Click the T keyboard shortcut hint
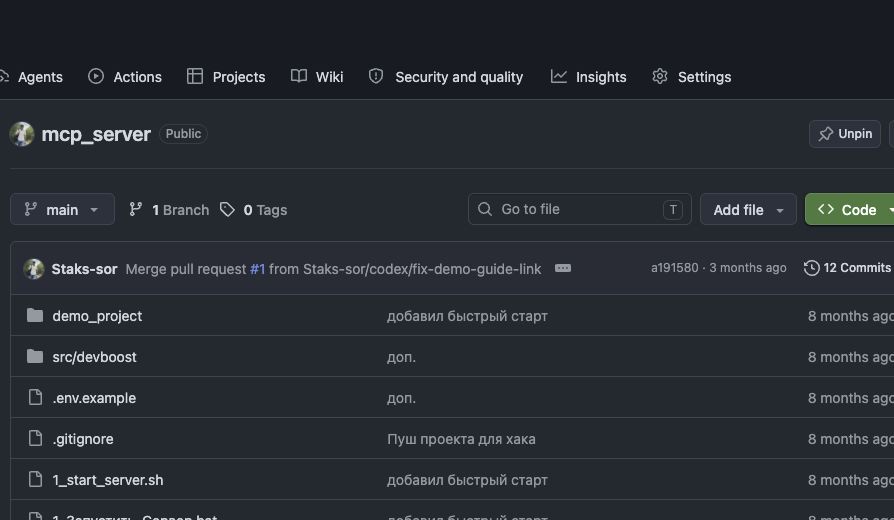The height and width of the screenshot is (520, 894). coord(673,209)
